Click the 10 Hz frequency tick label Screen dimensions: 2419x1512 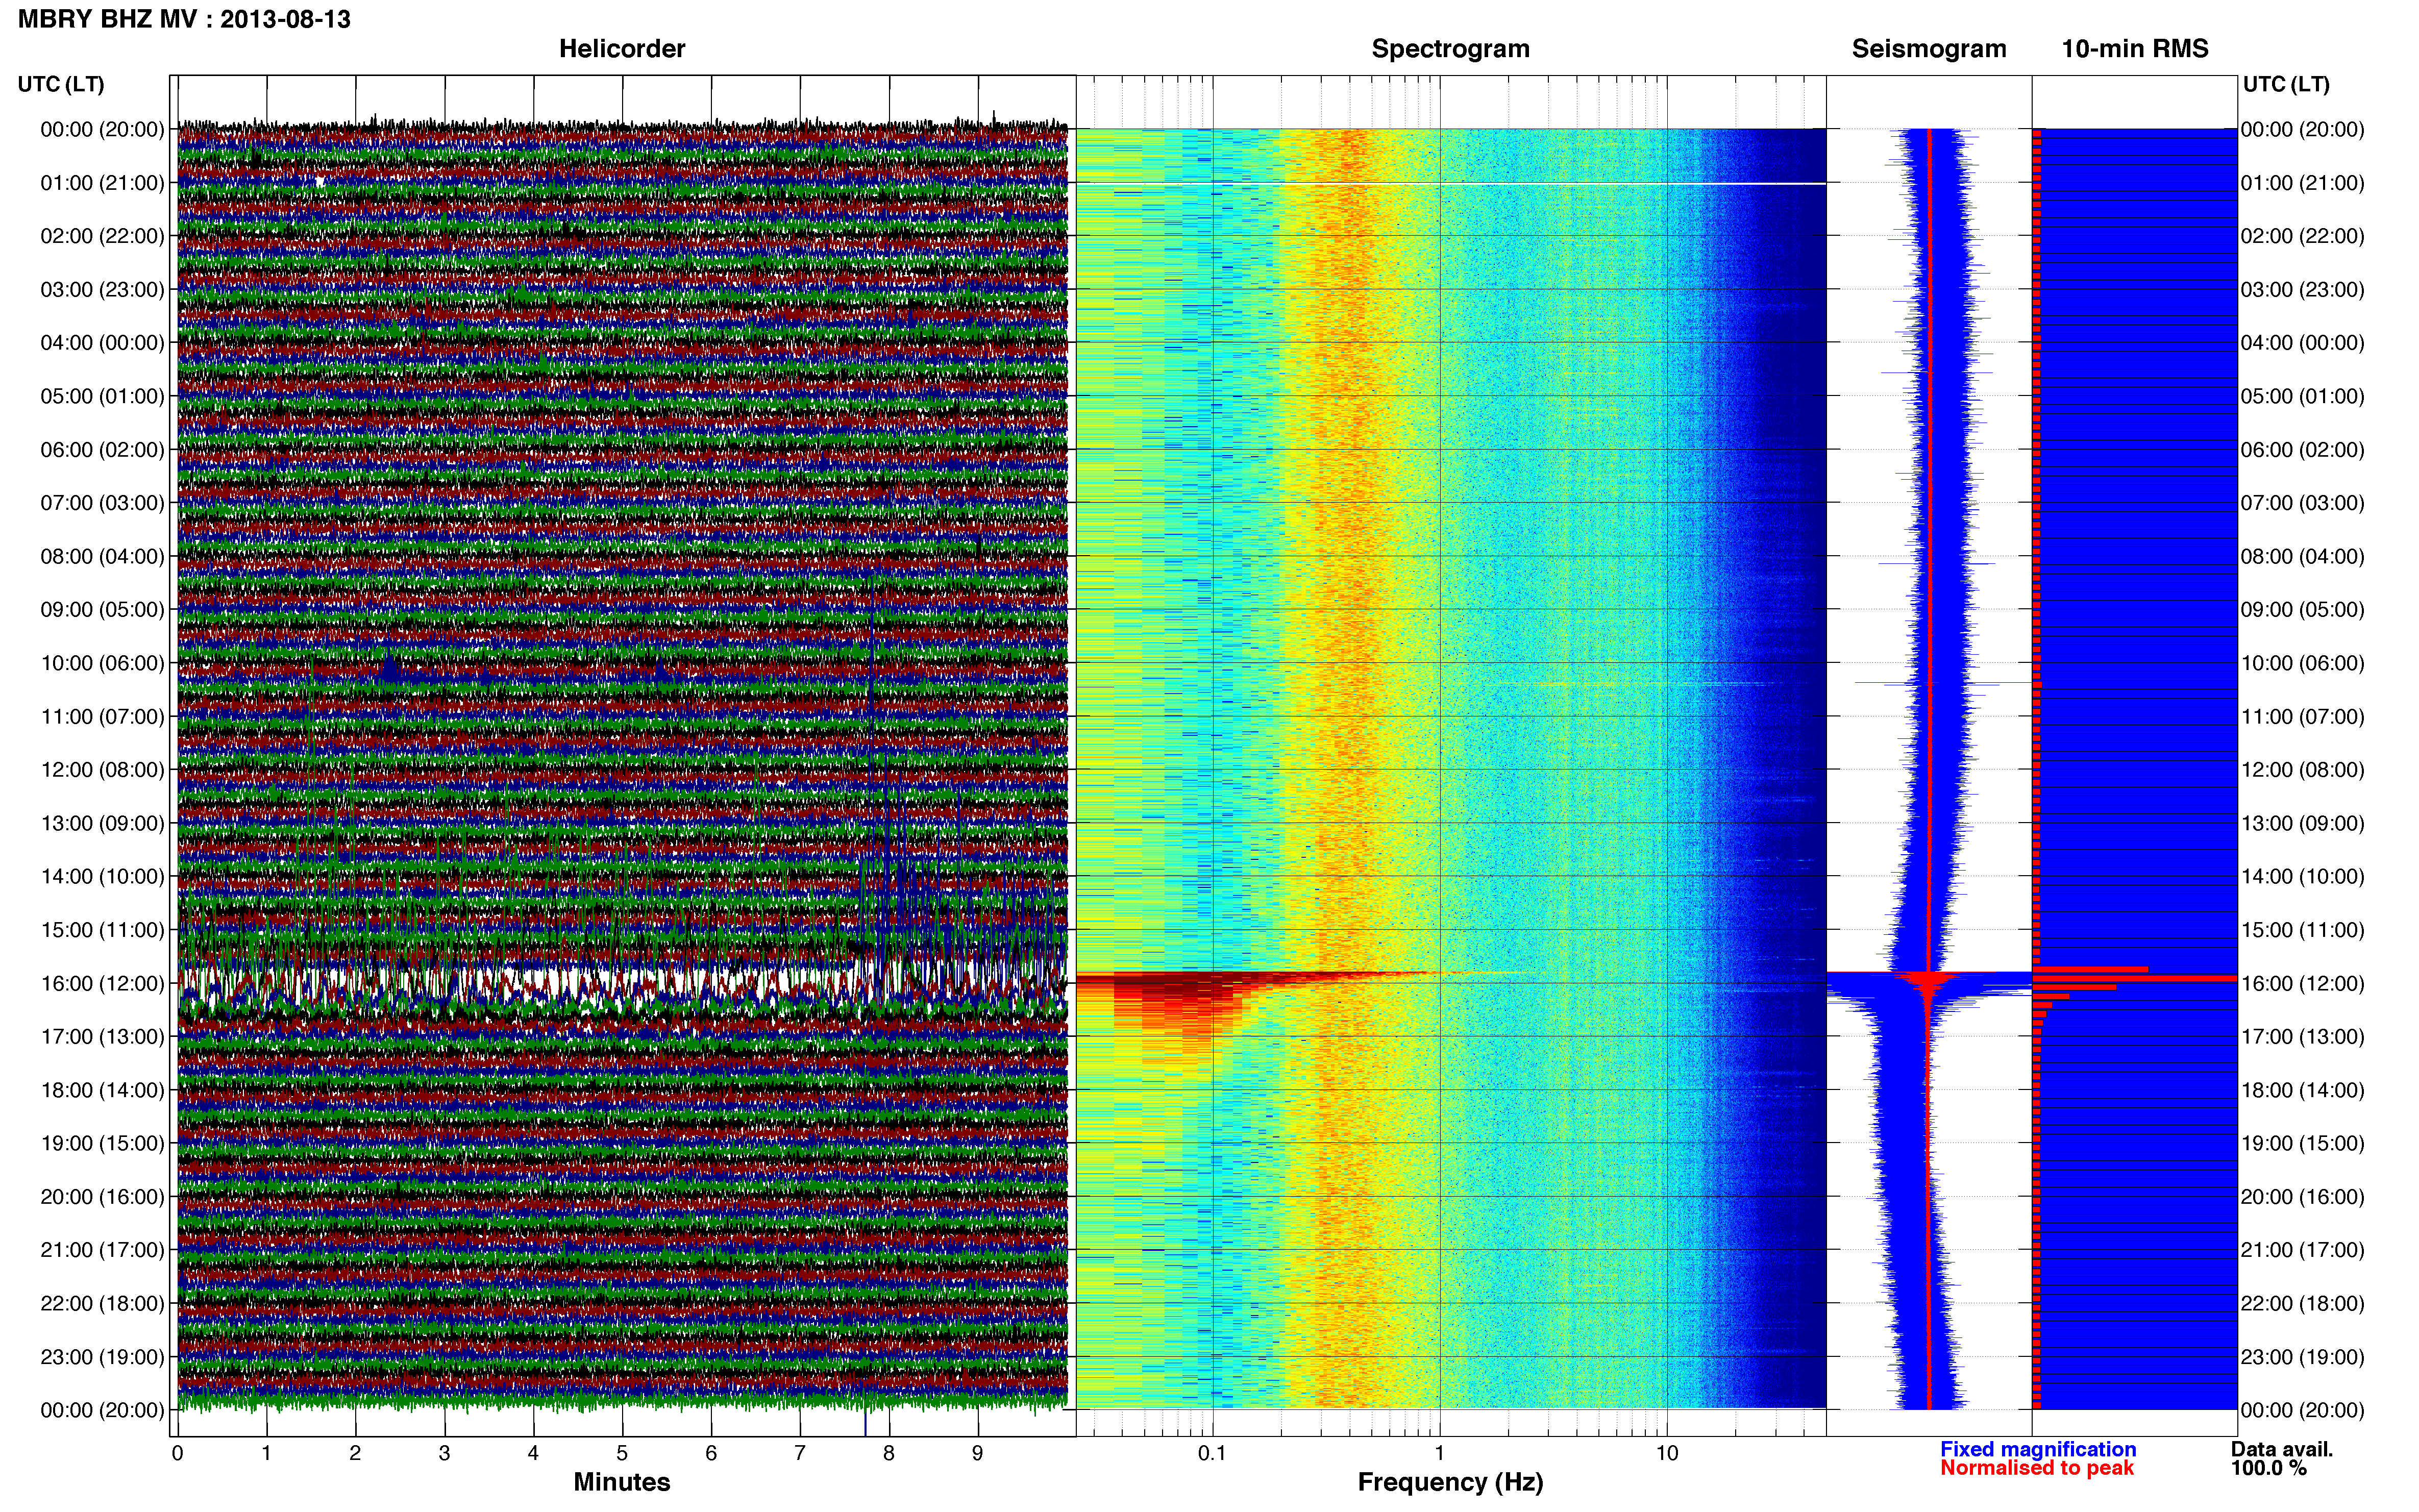[1666, 1453]
